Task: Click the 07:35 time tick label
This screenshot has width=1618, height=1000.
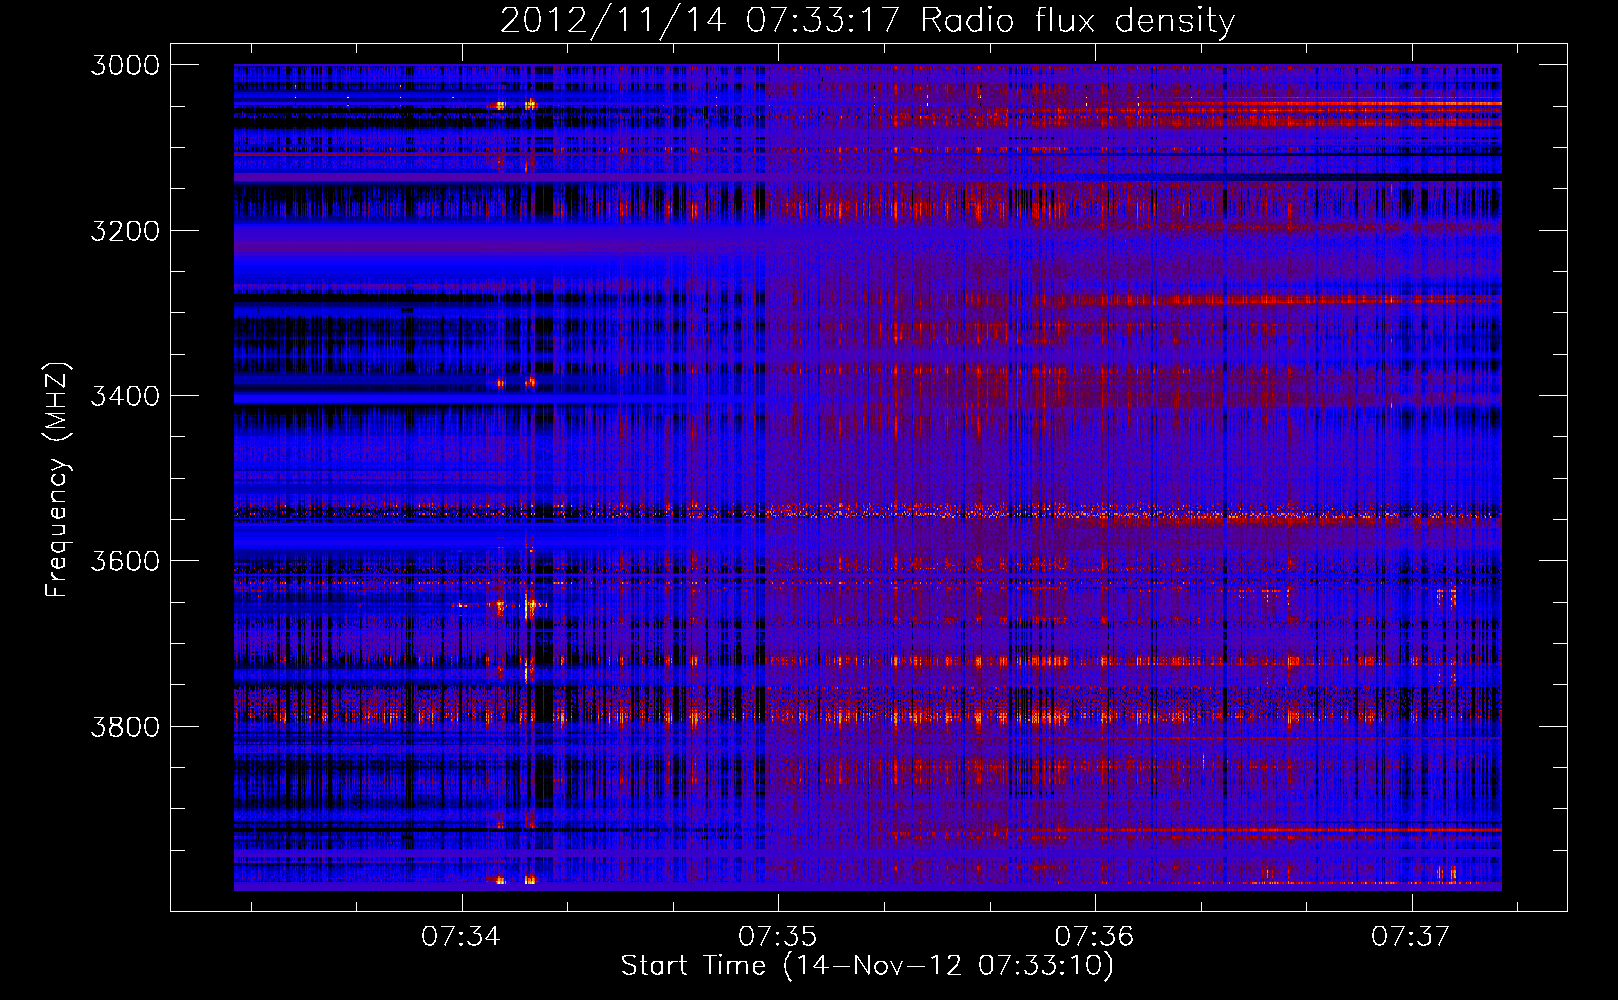Action: coord(777,937)
